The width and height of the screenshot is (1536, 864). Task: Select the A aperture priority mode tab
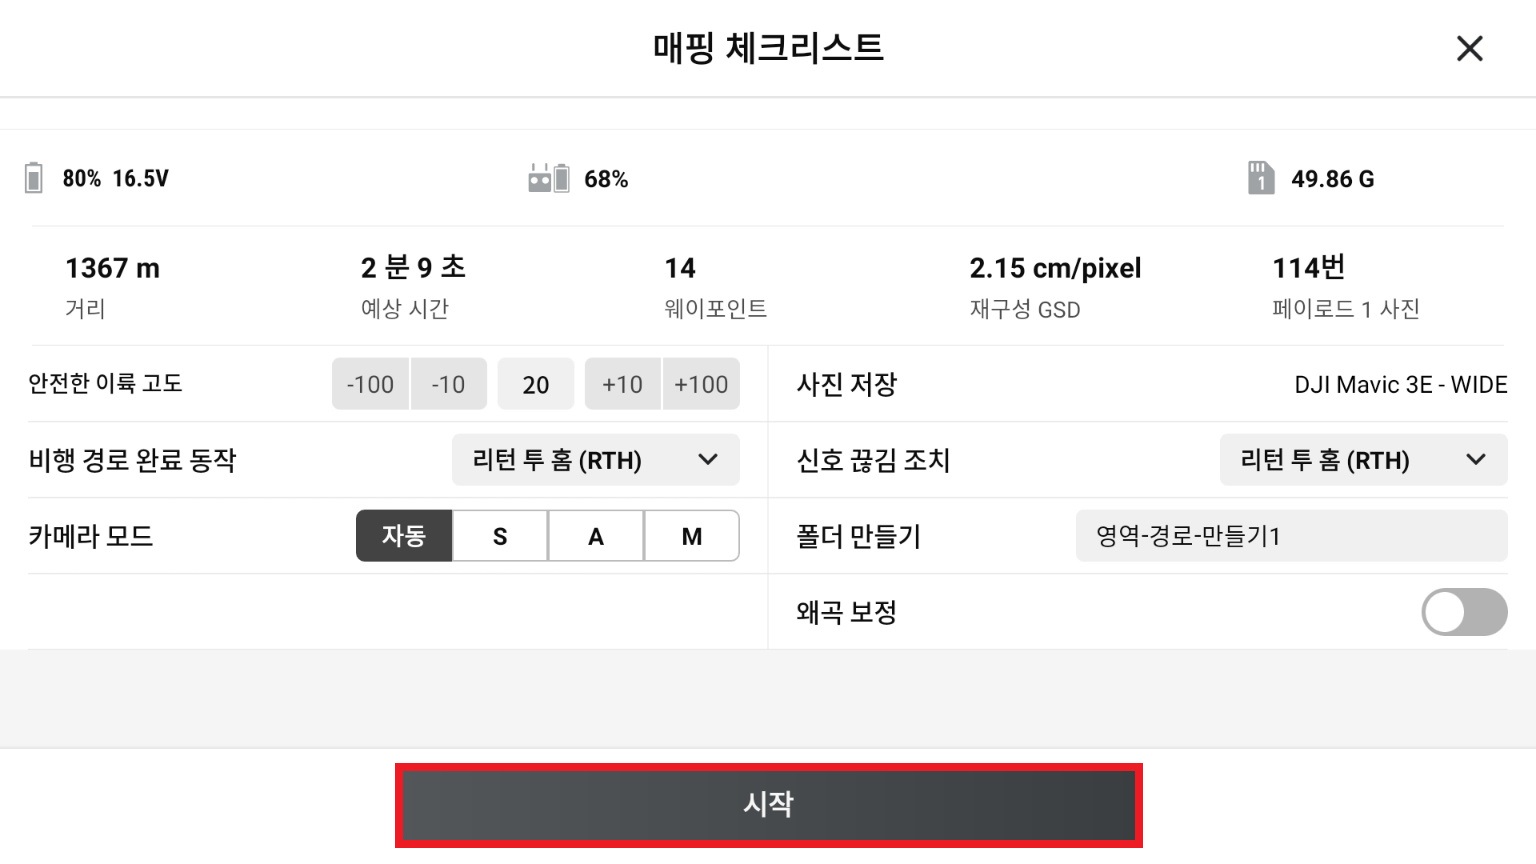(595, 536)
